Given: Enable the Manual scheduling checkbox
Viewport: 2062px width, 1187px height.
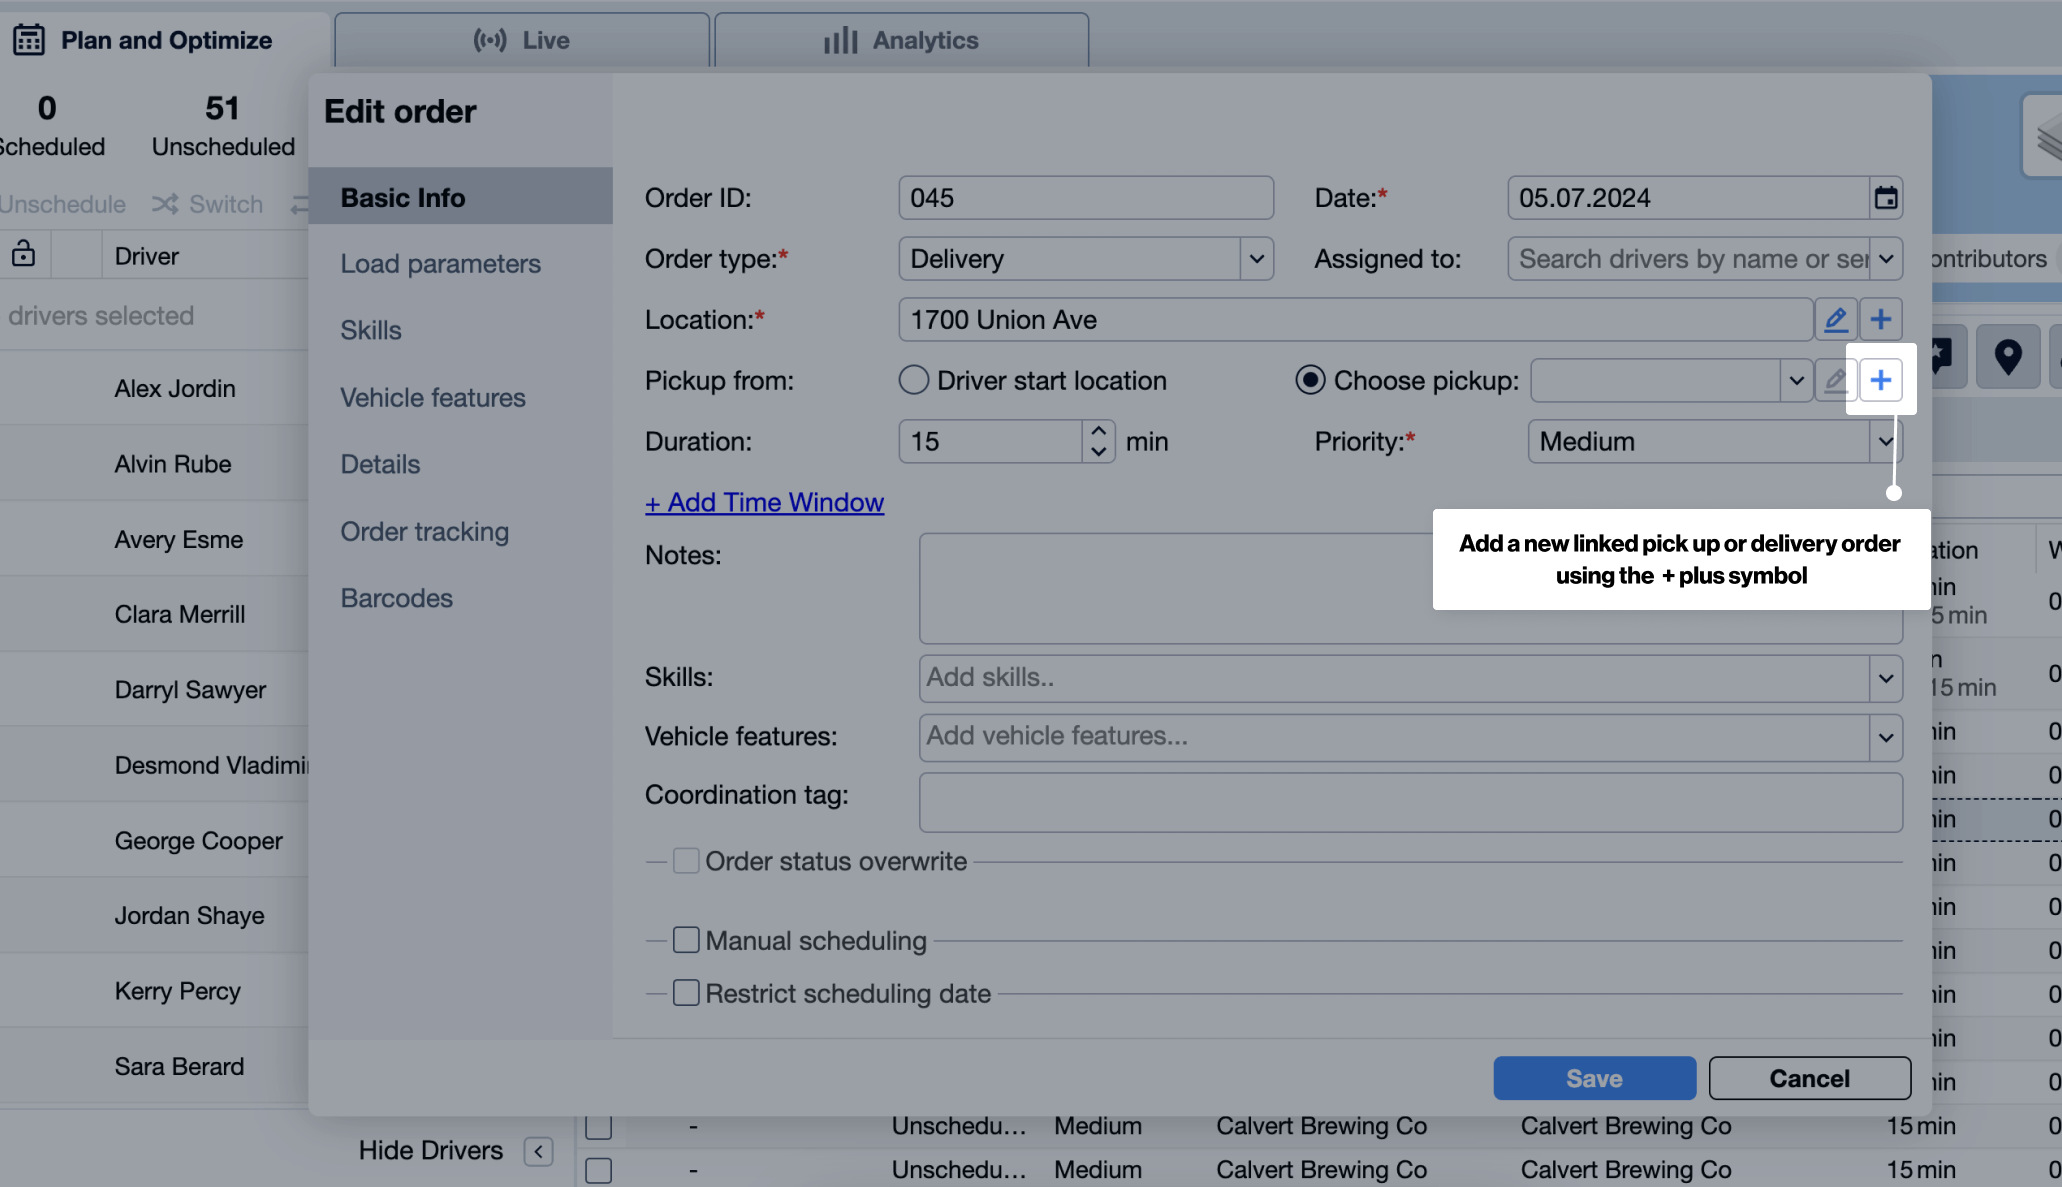Looking at the screenshot, I should pyautogui.click(x=686, y=940).
